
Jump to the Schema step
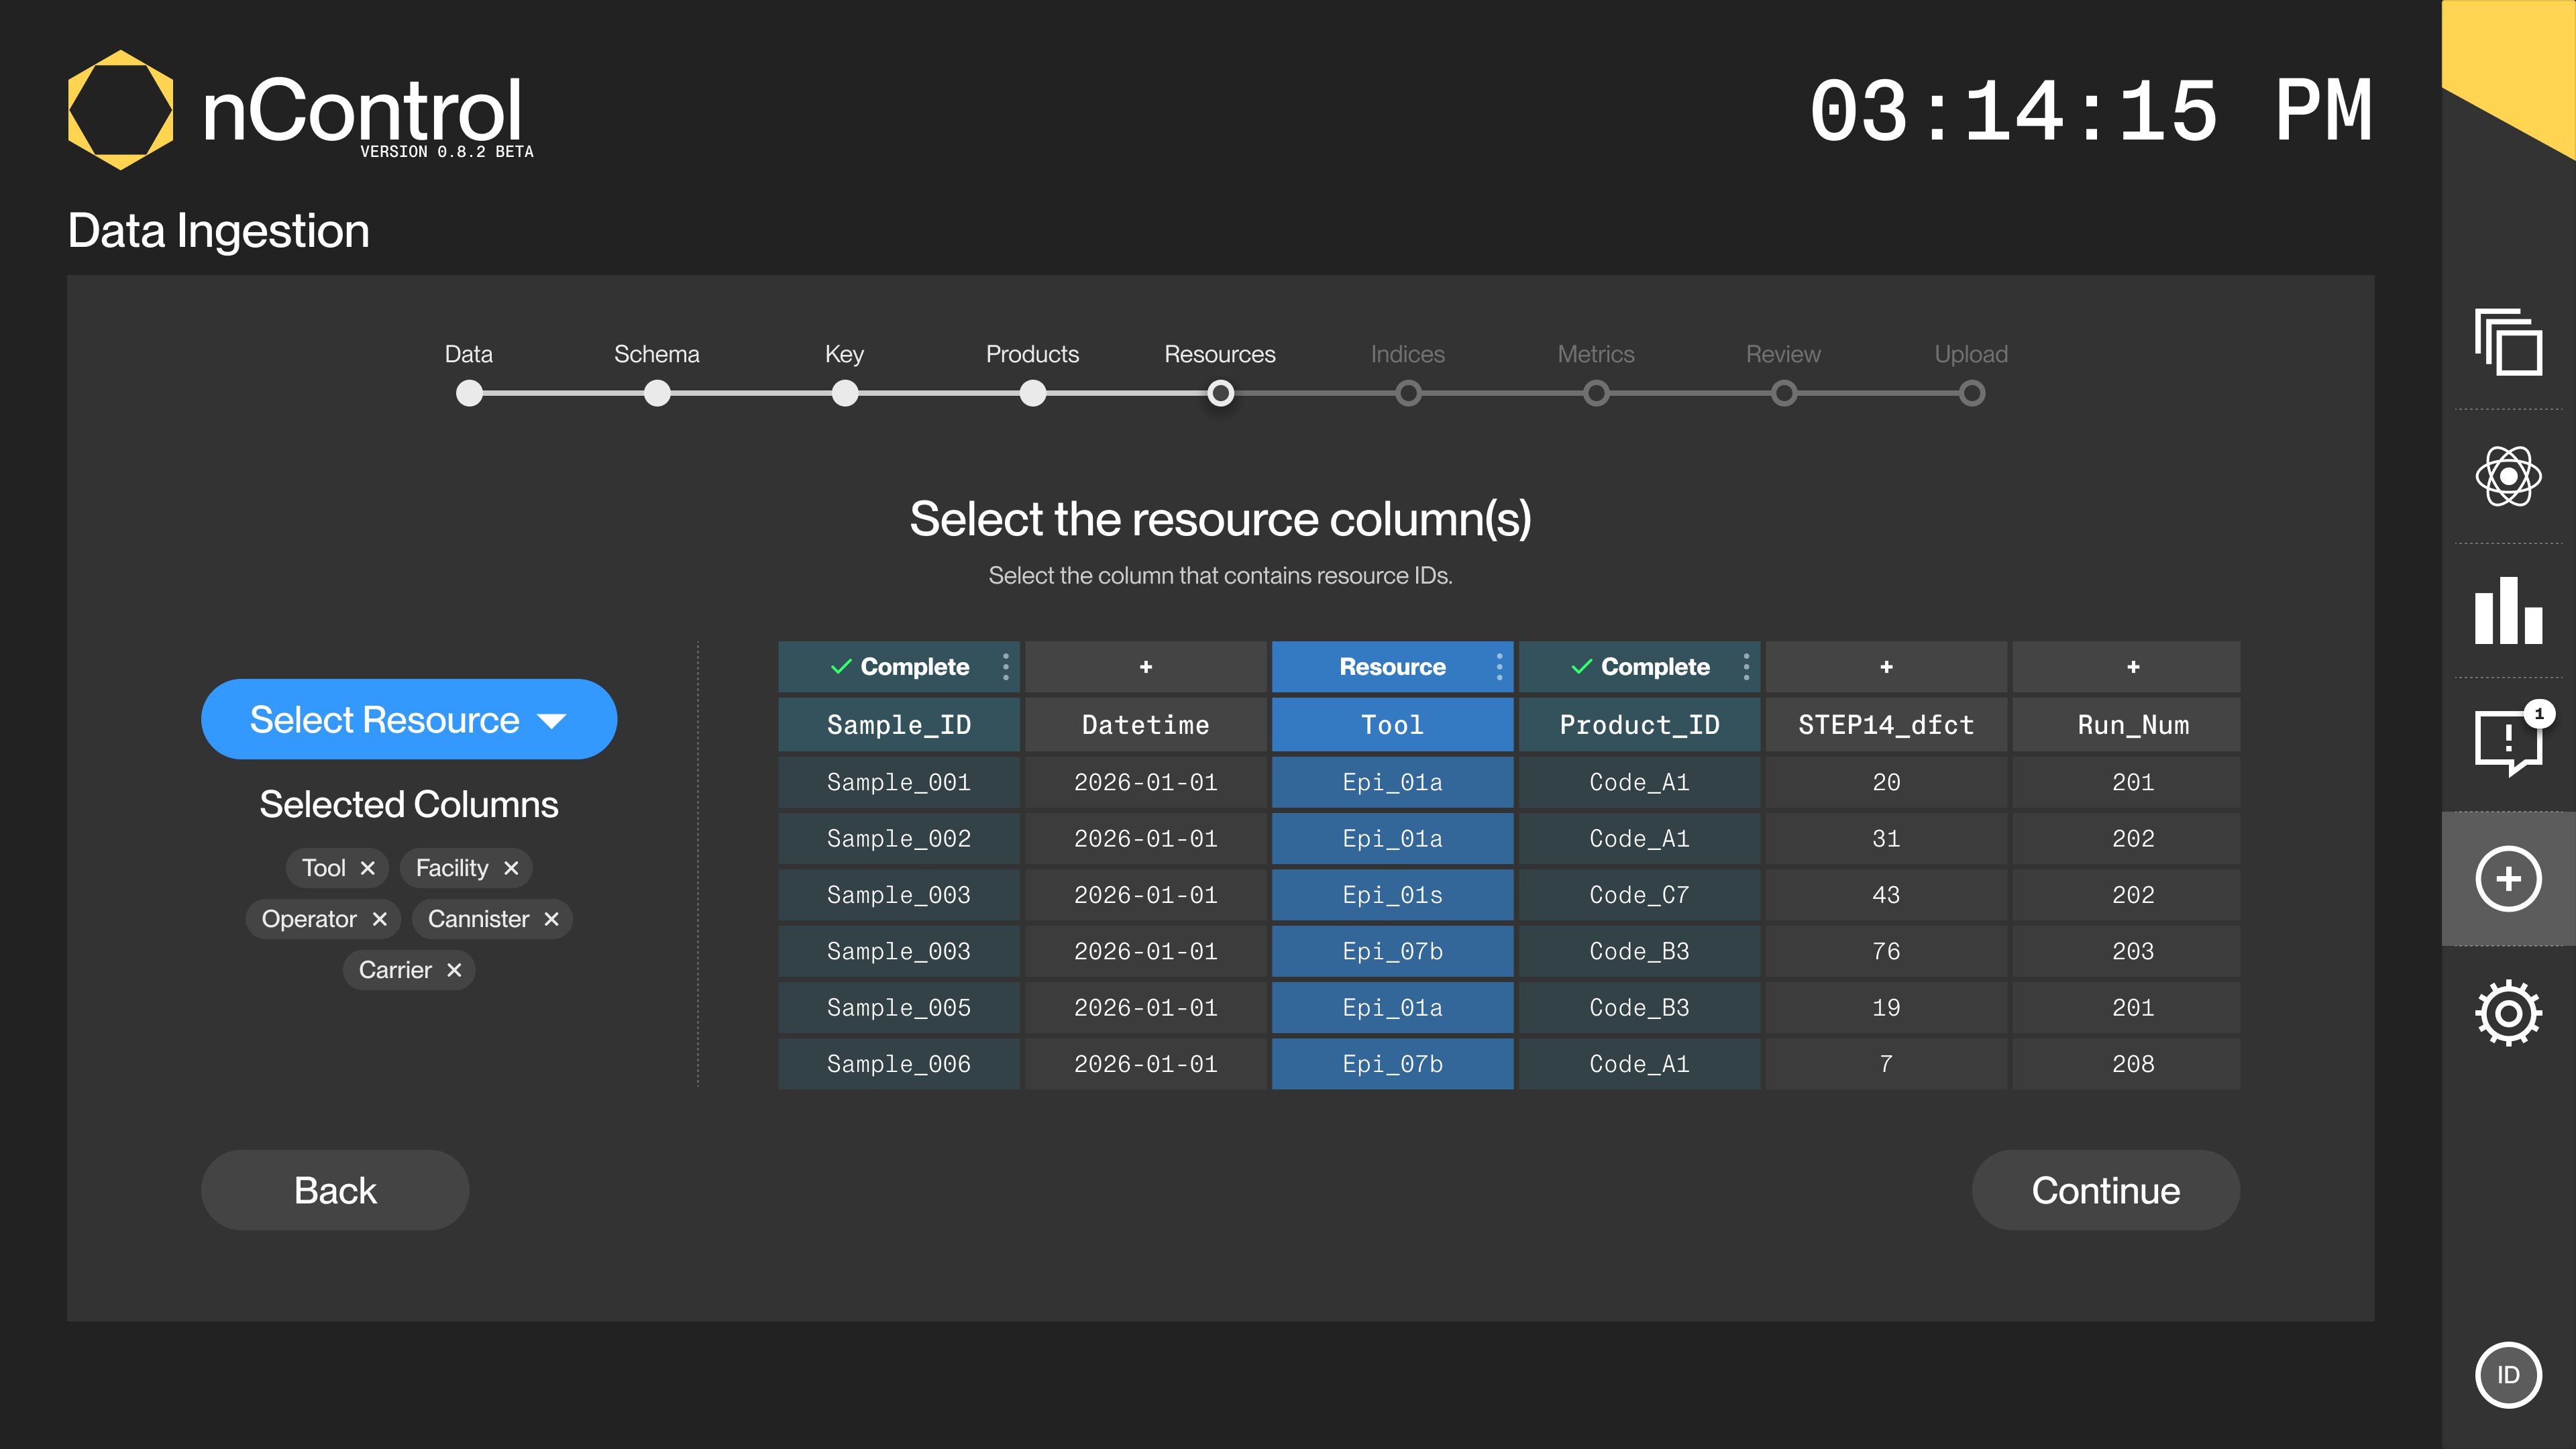tap(656, 393)
